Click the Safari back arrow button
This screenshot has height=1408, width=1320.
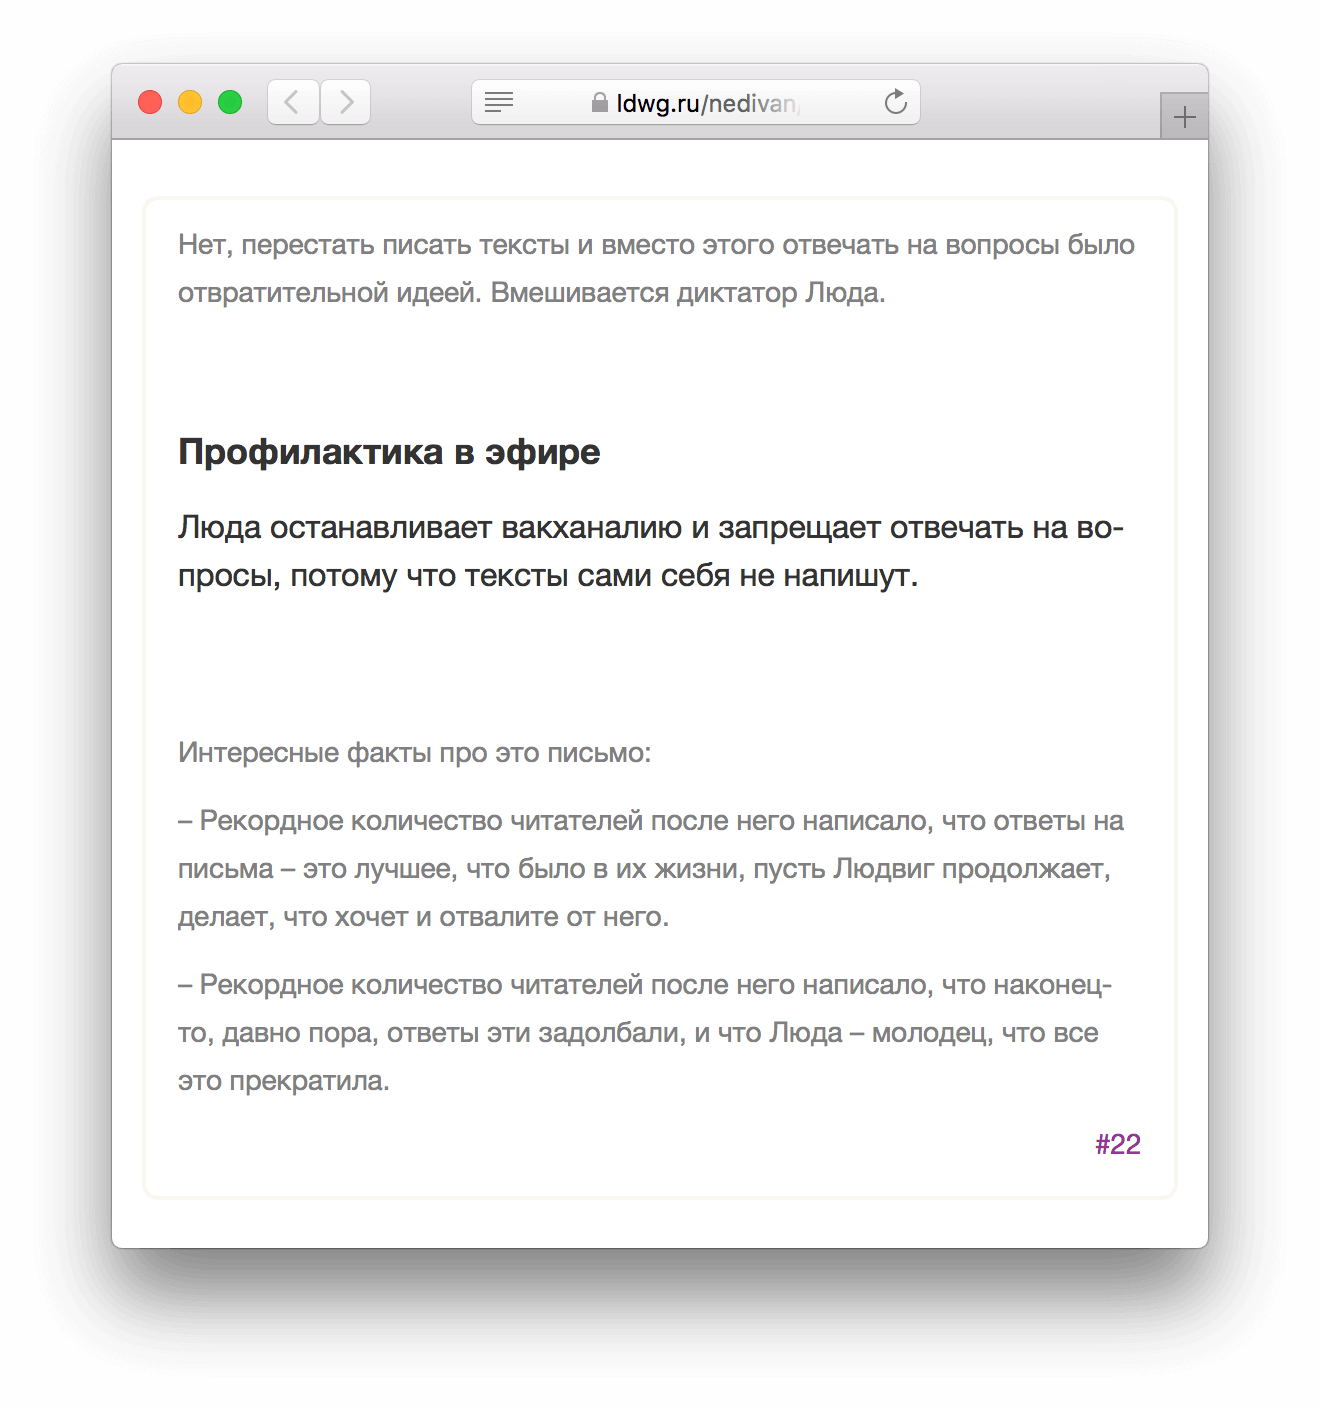pyautogui.click(x=293, y=102)
